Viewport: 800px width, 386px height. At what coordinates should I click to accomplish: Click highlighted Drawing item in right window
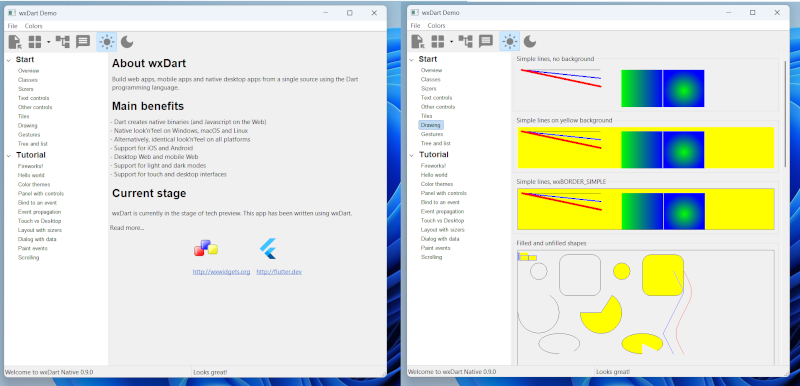coord(431,125)
